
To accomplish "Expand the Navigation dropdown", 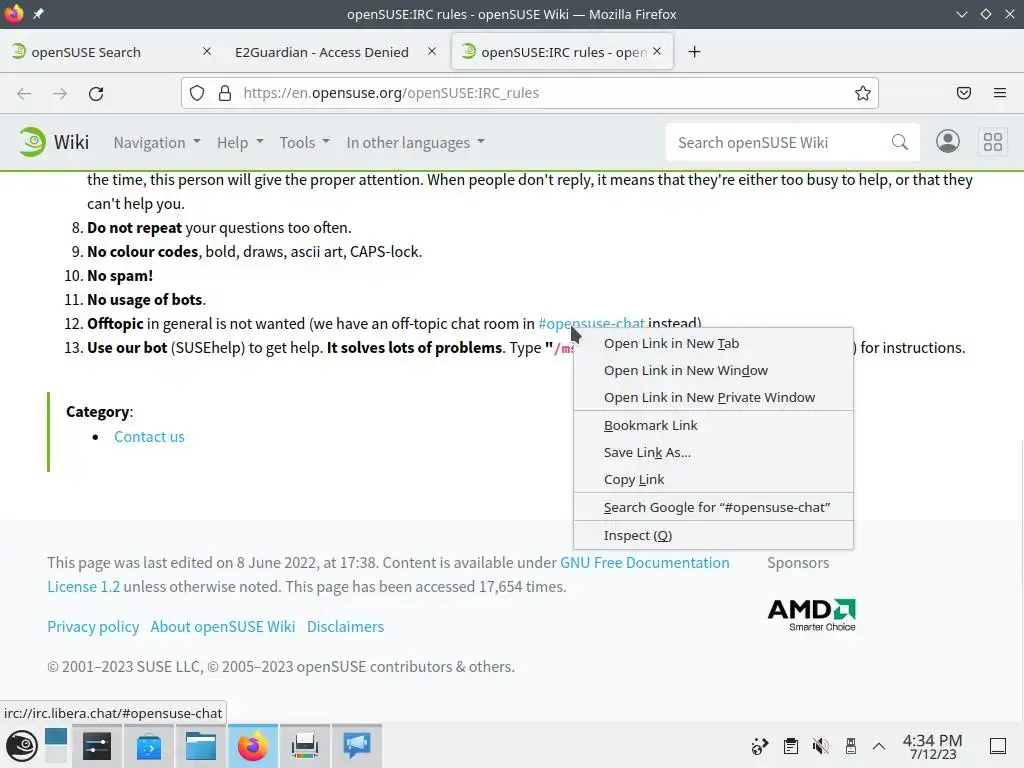I will [157, 142].
